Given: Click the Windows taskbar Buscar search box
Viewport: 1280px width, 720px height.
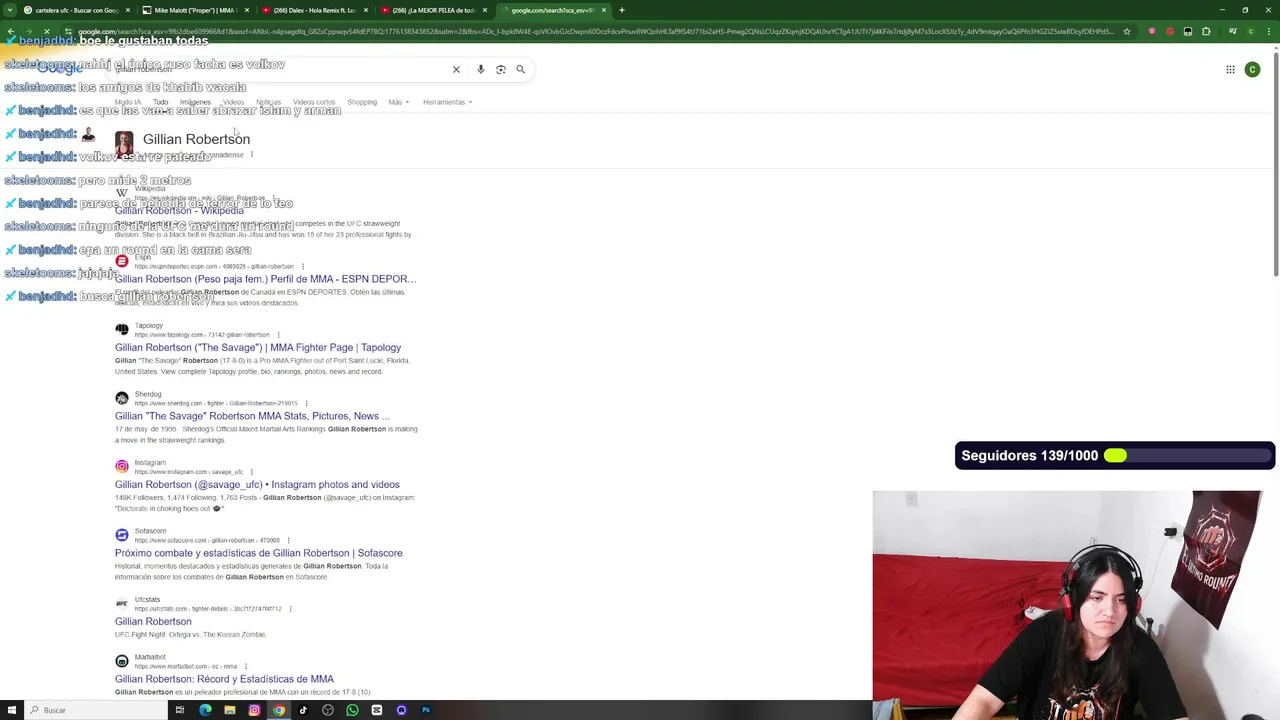Looking at the screenshot, I should 95,710.
